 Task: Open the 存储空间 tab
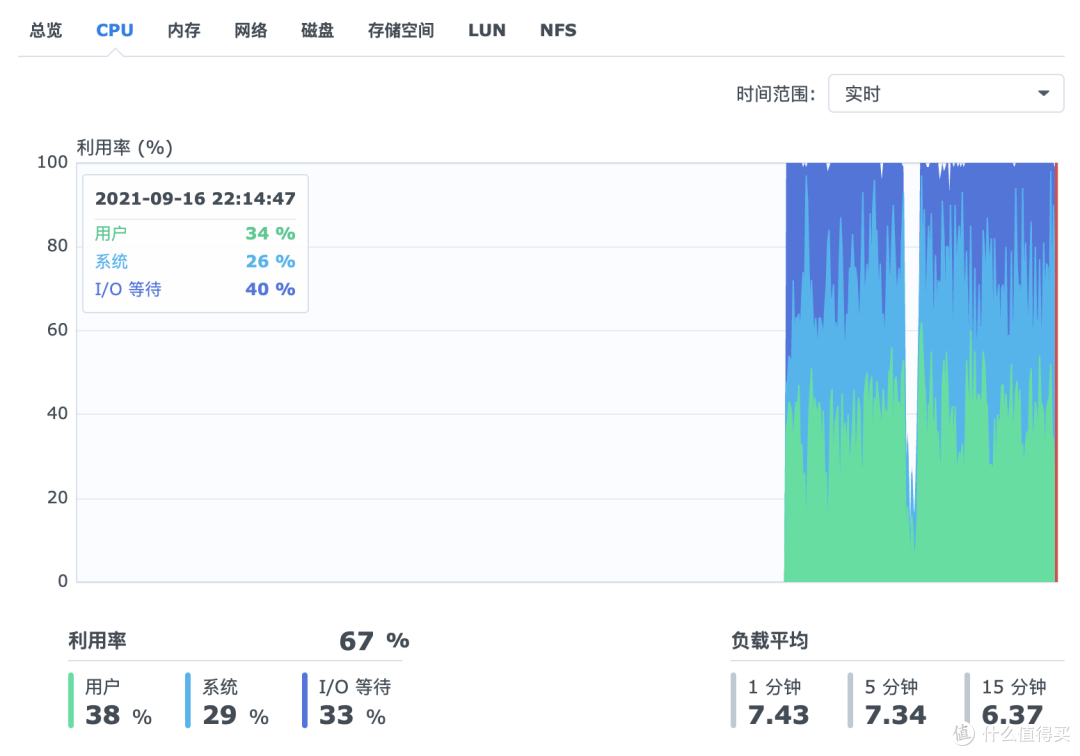[401, 30]
